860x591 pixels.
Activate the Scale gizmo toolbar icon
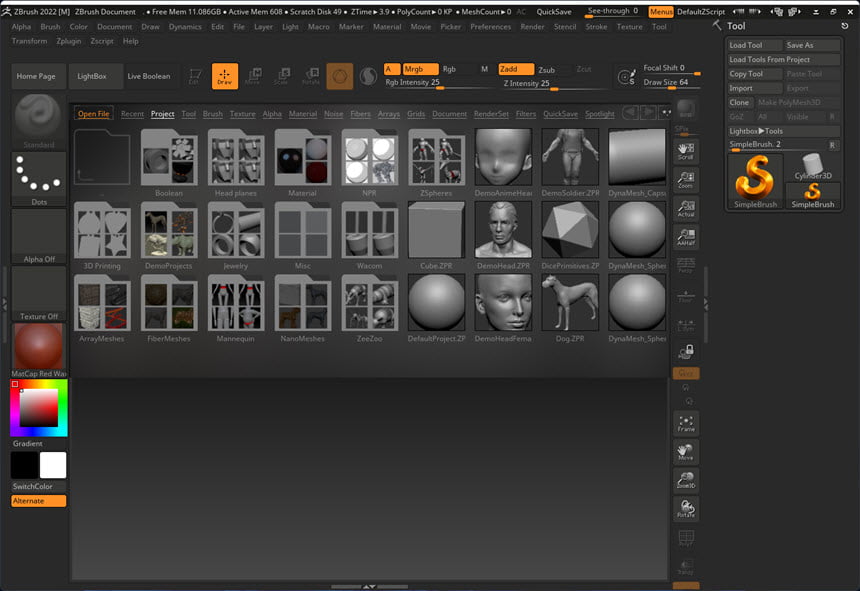pos(282,76)
